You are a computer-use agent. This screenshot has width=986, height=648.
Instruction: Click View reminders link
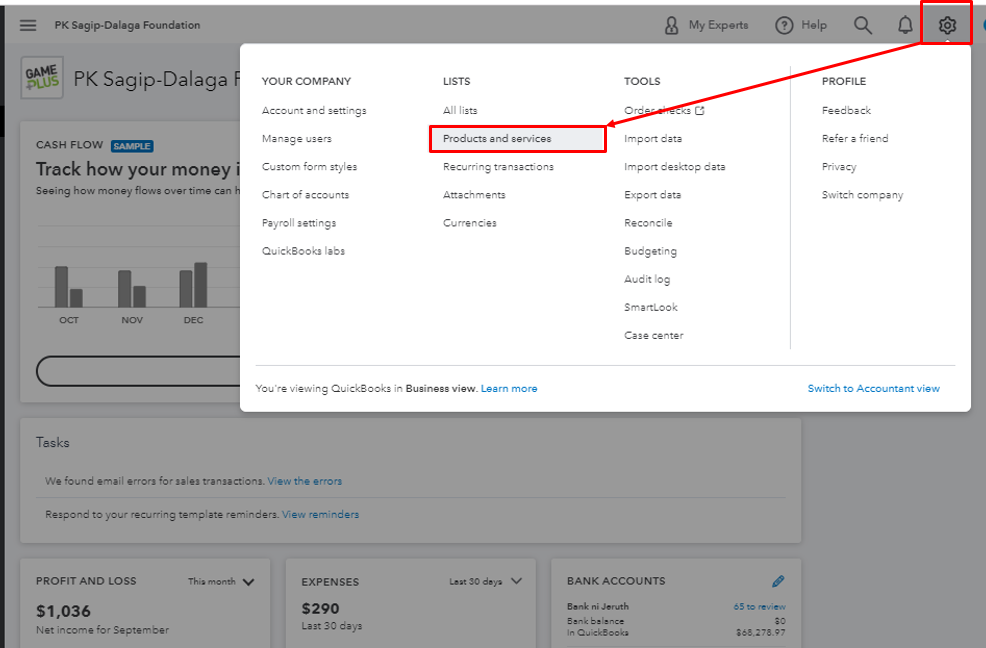[x=320, y=514]
